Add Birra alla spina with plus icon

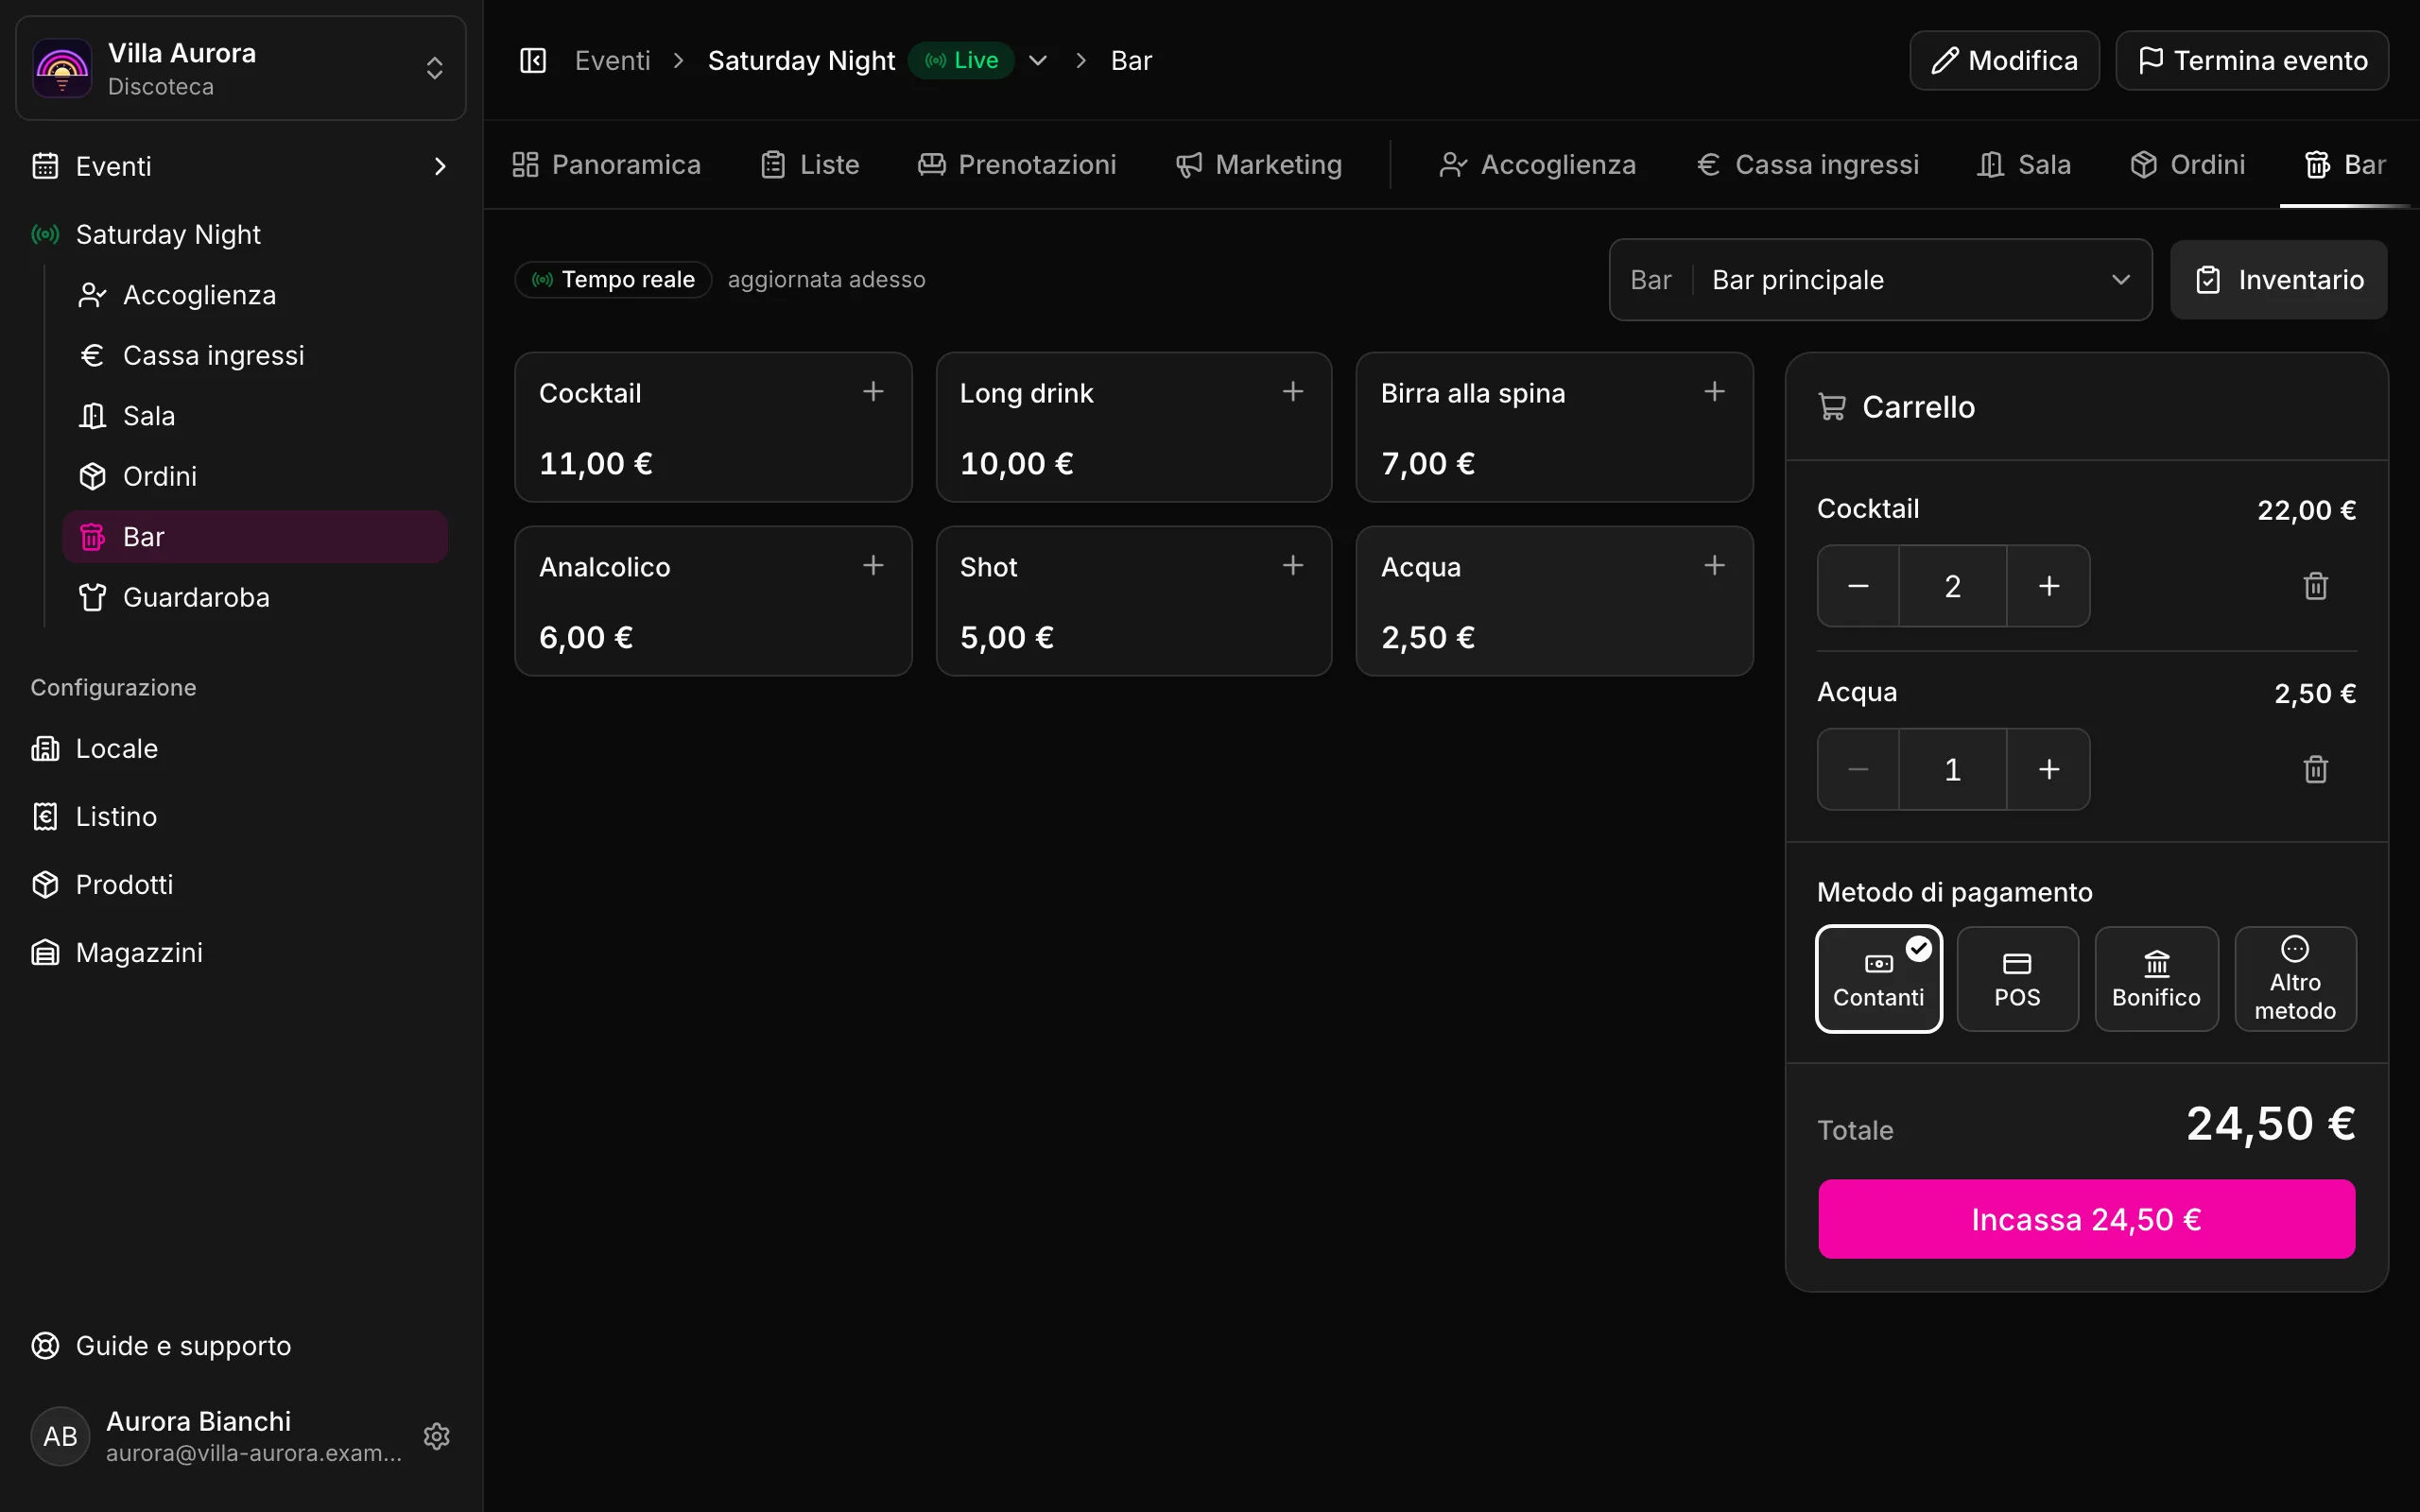1714,392
